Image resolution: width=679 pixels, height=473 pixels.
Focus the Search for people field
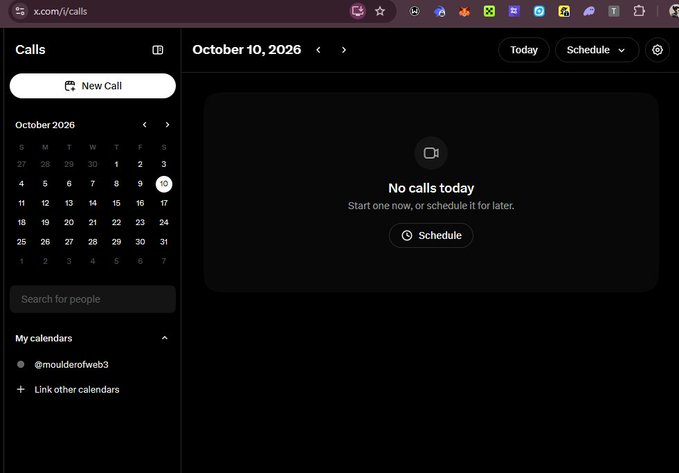[93, 299]
